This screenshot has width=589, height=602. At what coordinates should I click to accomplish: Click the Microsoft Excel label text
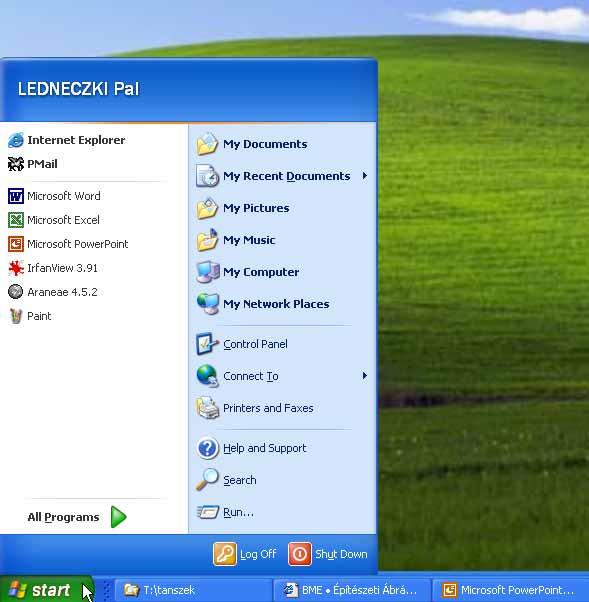point(63,220)
